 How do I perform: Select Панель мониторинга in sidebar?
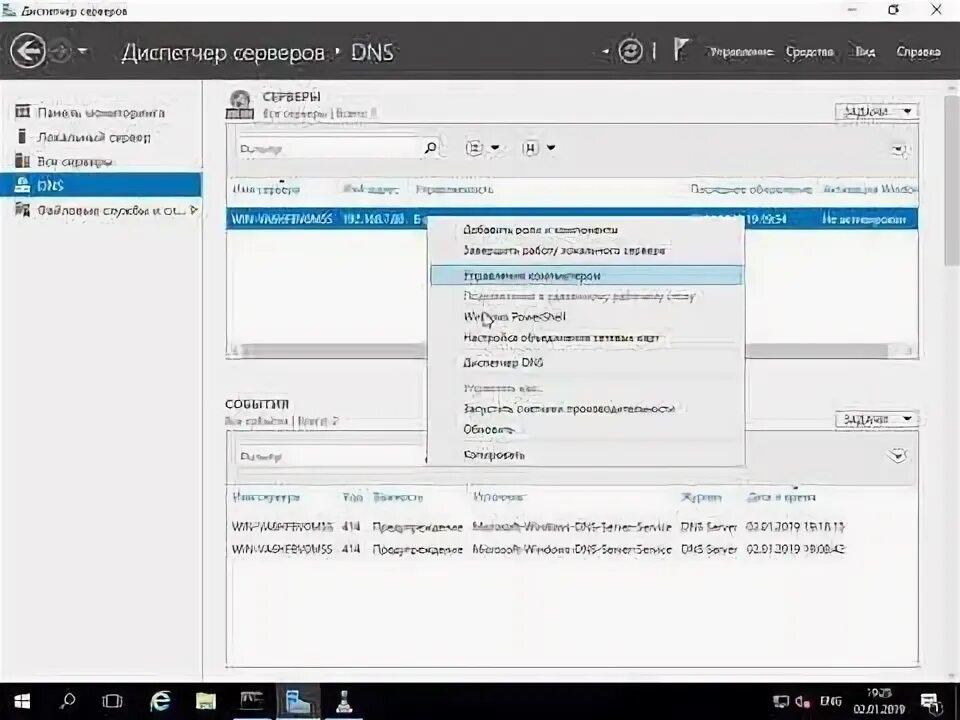pyautogui.click(x=101, y=113)
